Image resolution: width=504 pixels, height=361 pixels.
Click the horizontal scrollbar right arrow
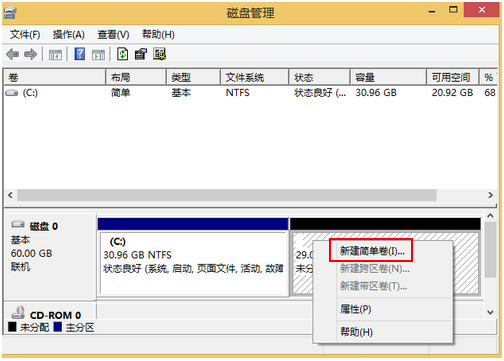[x=490, y=195]
